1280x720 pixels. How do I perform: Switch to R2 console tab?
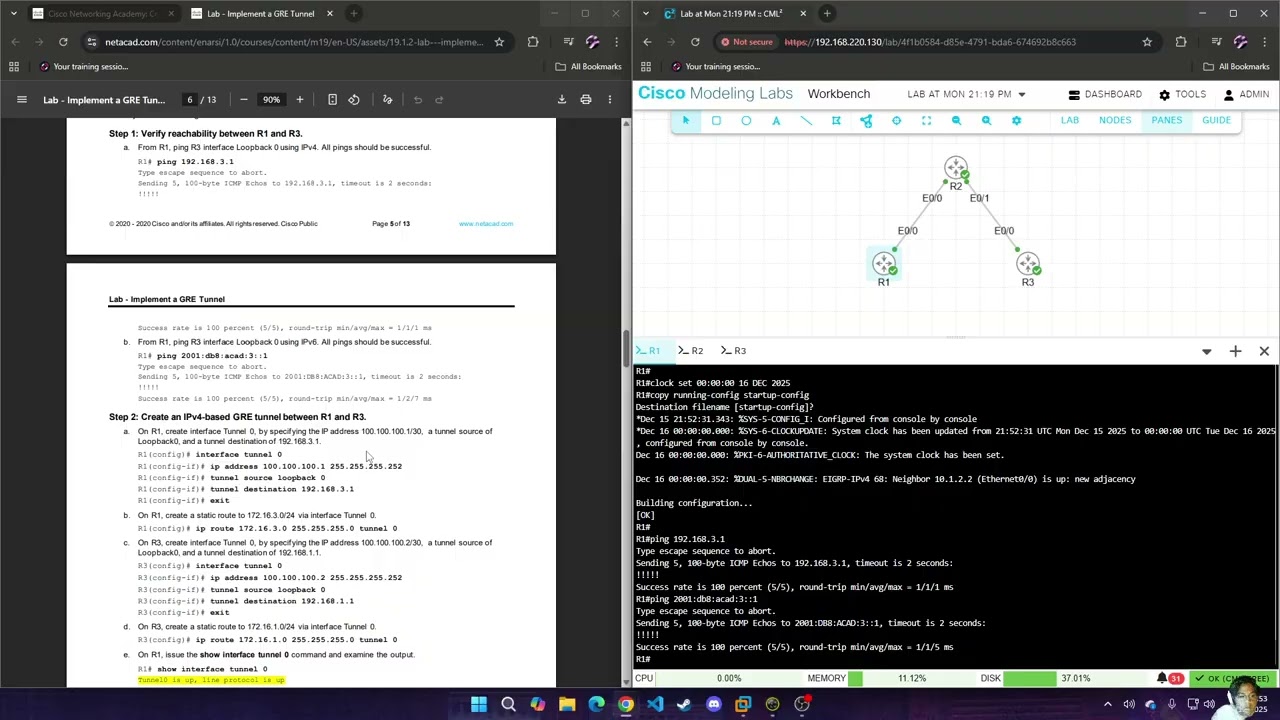pyautogui.click(x=690, y=351)
